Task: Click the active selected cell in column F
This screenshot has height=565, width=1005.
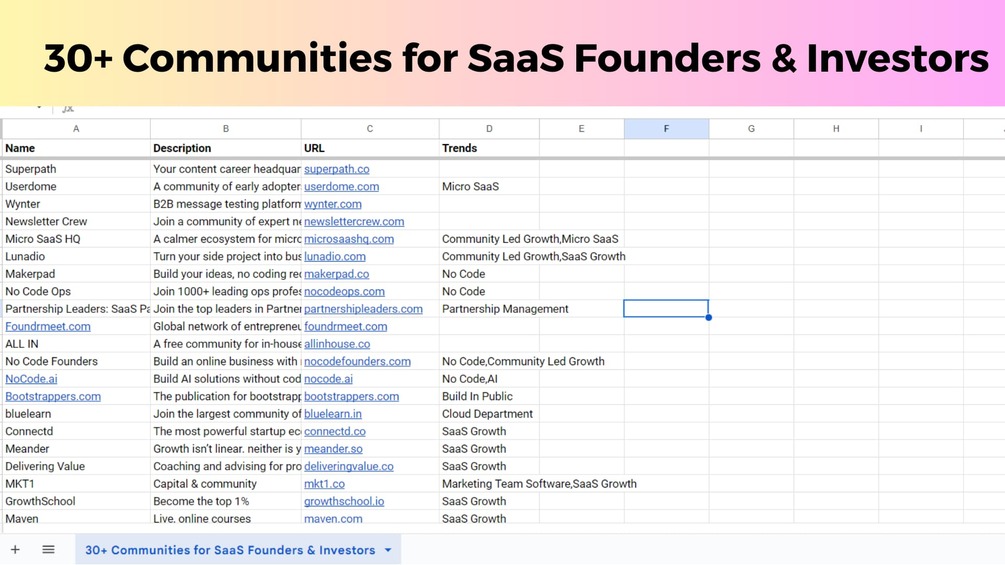Action: click(x=666, y=309)
